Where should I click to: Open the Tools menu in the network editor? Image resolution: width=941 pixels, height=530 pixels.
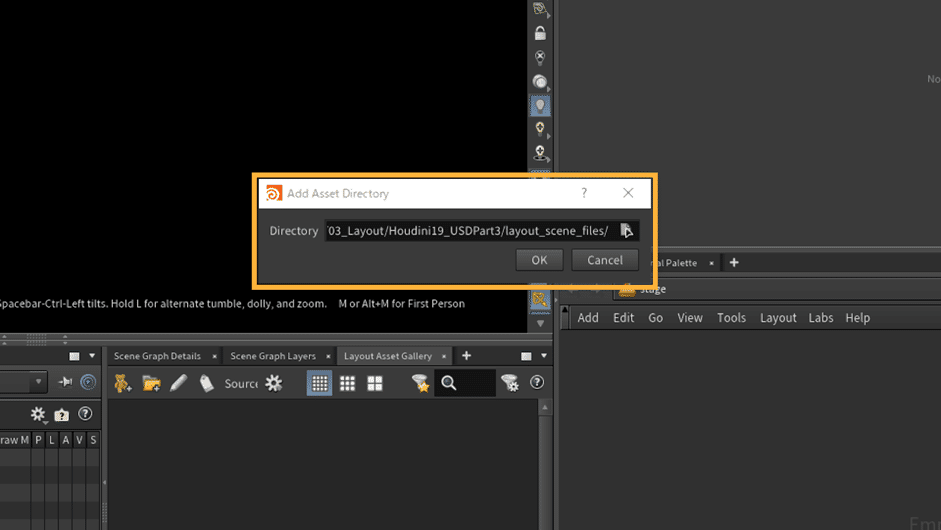coord(731,318)
